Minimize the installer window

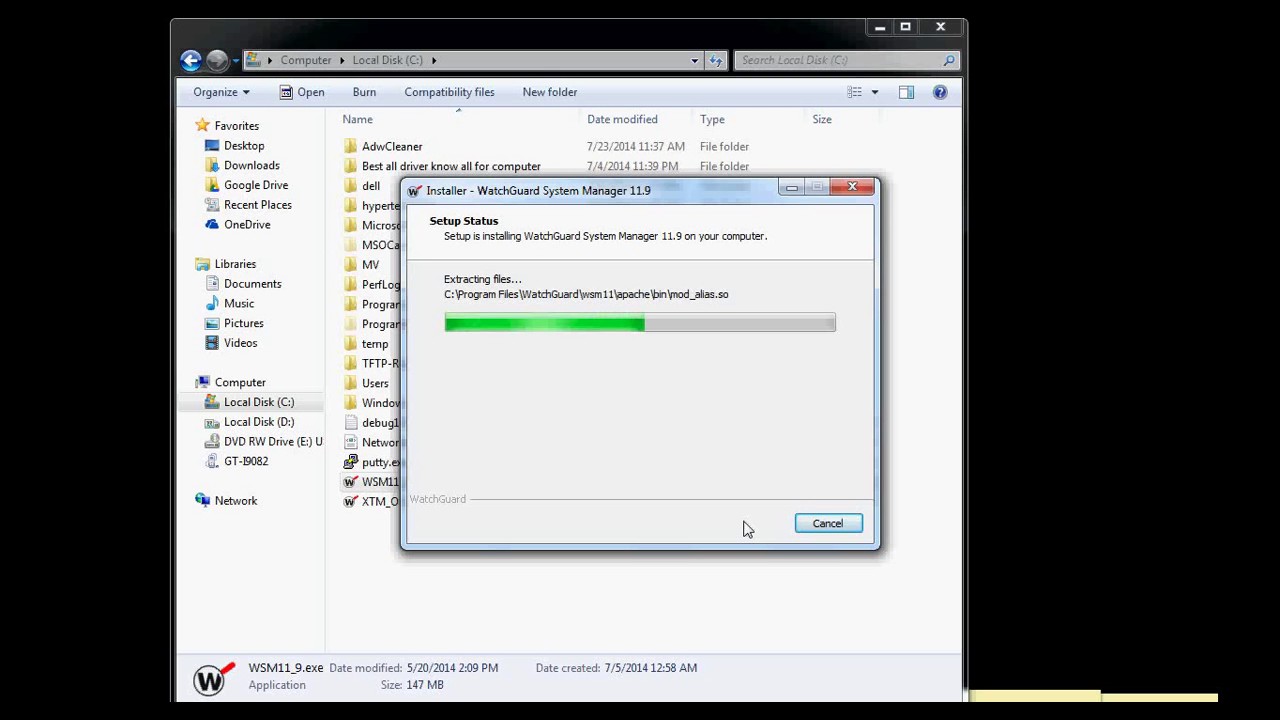(x=792, y=187)
